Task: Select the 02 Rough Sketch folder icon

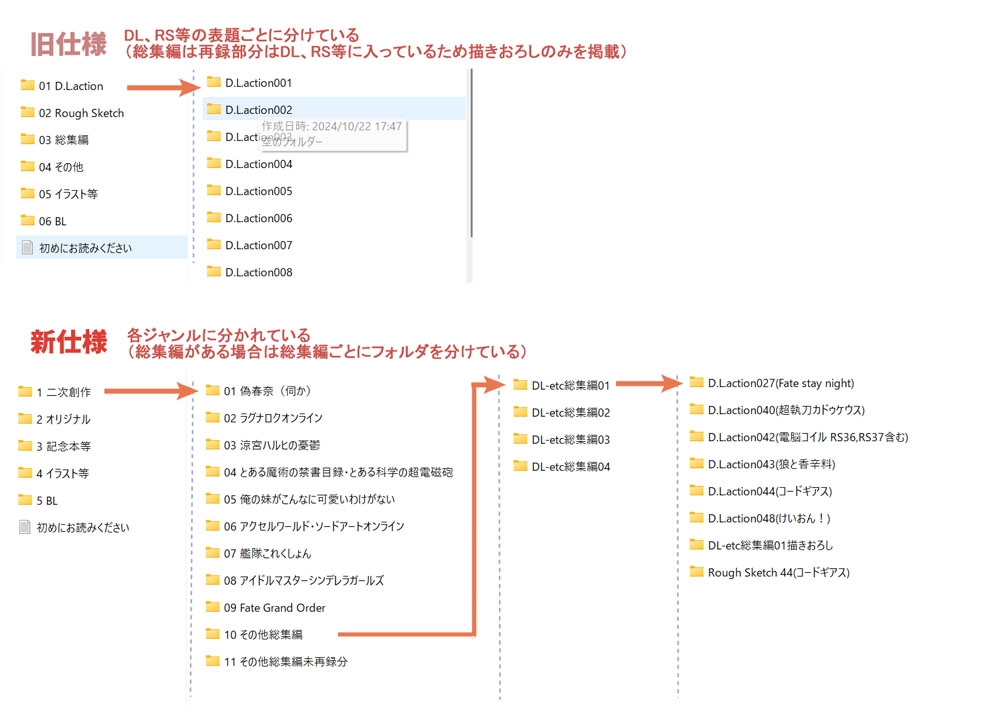Action: (27, 112)
